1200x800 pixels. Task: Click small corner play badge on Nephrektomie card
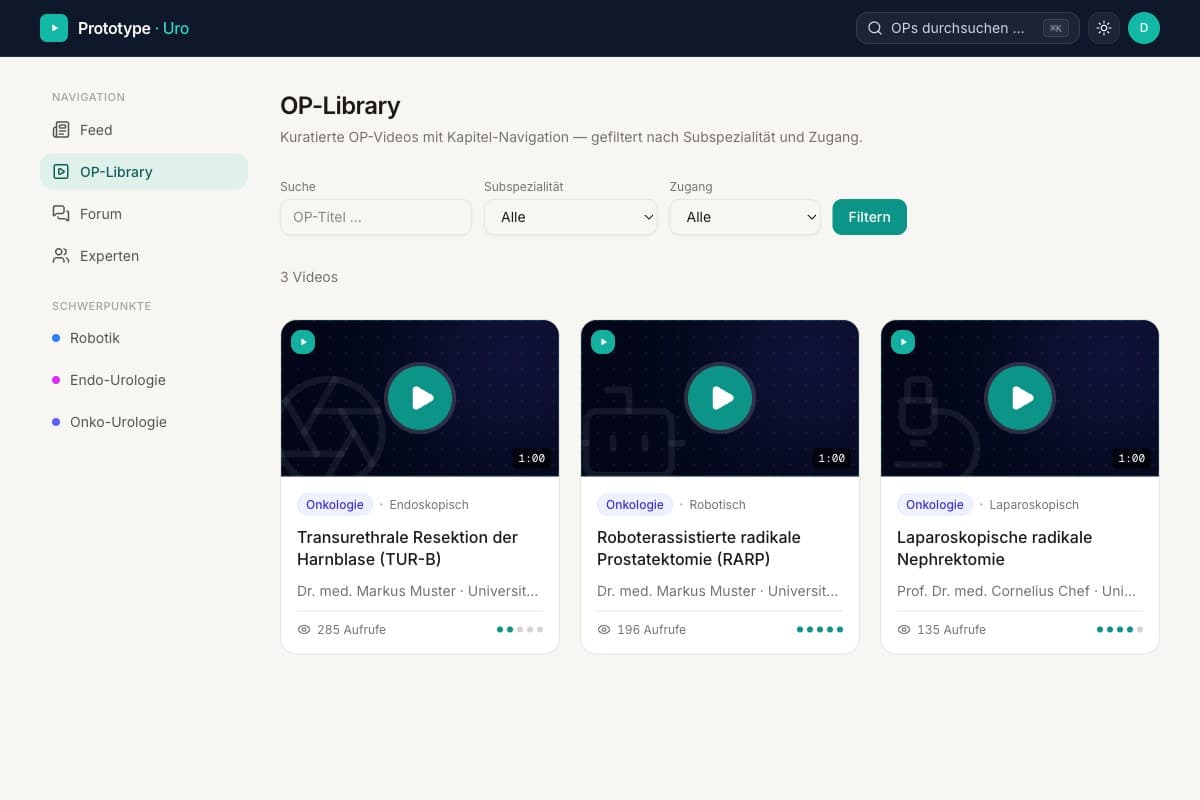point(903,342)
